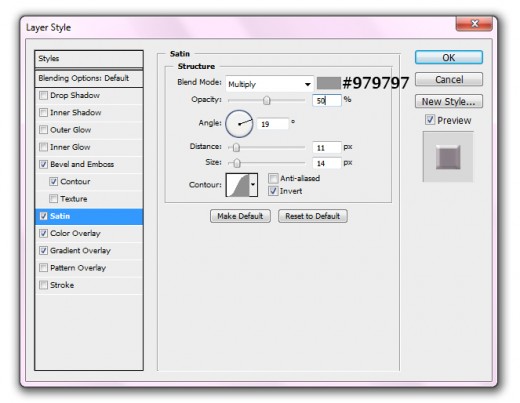Click the Reset to Default button

click(x=313, y=216)
